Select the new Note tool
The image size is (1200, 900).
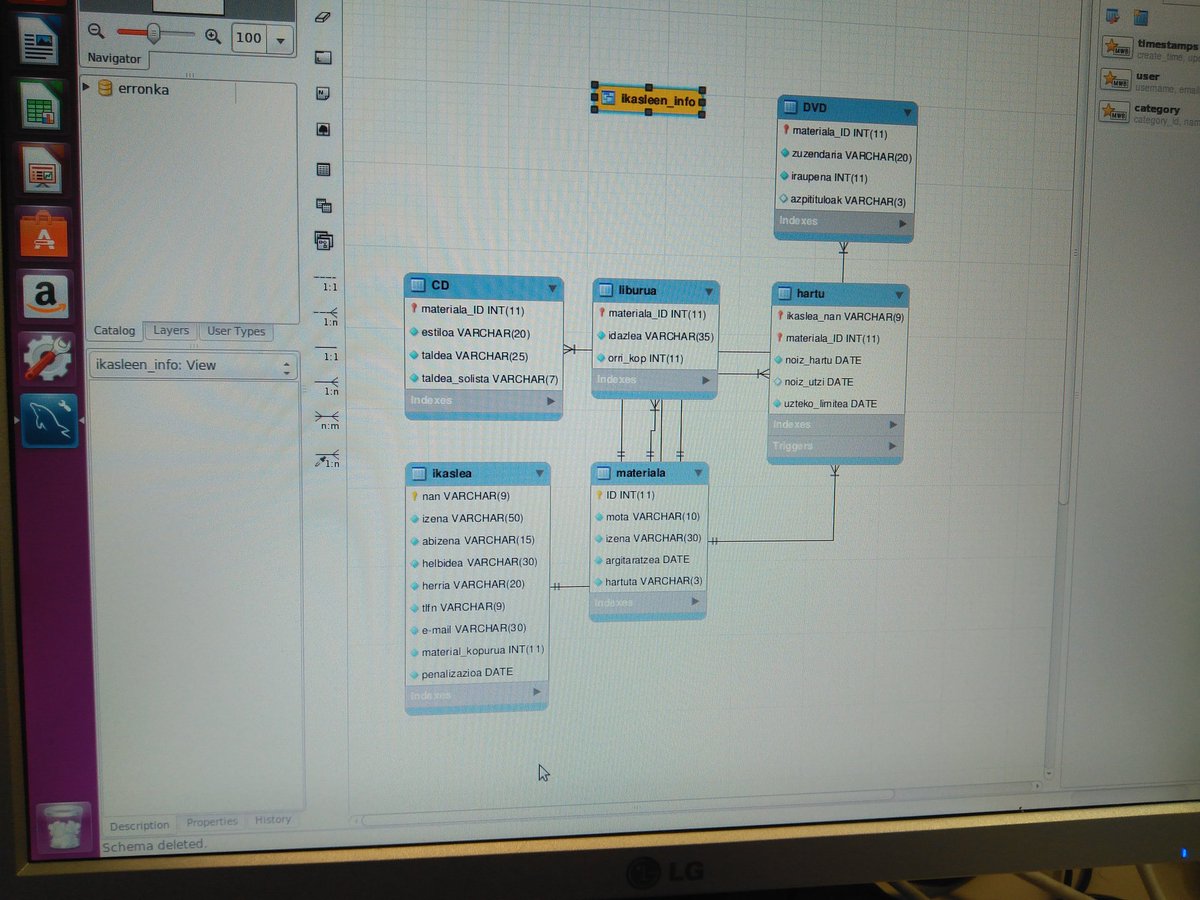coord(322,94)
